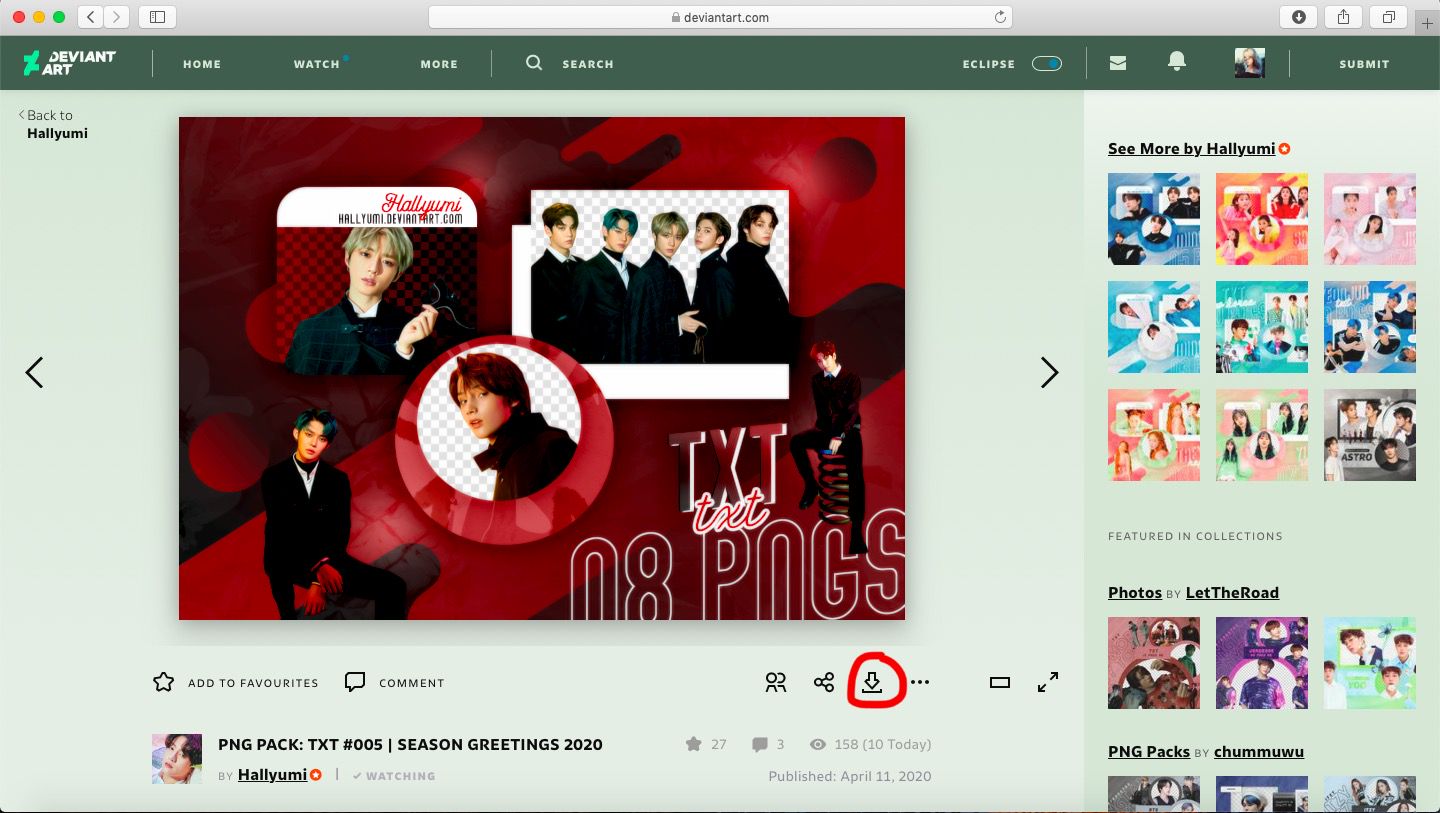Click the fullscreen expand arrows icon
1440x813 pixels.
(1047, 683)
